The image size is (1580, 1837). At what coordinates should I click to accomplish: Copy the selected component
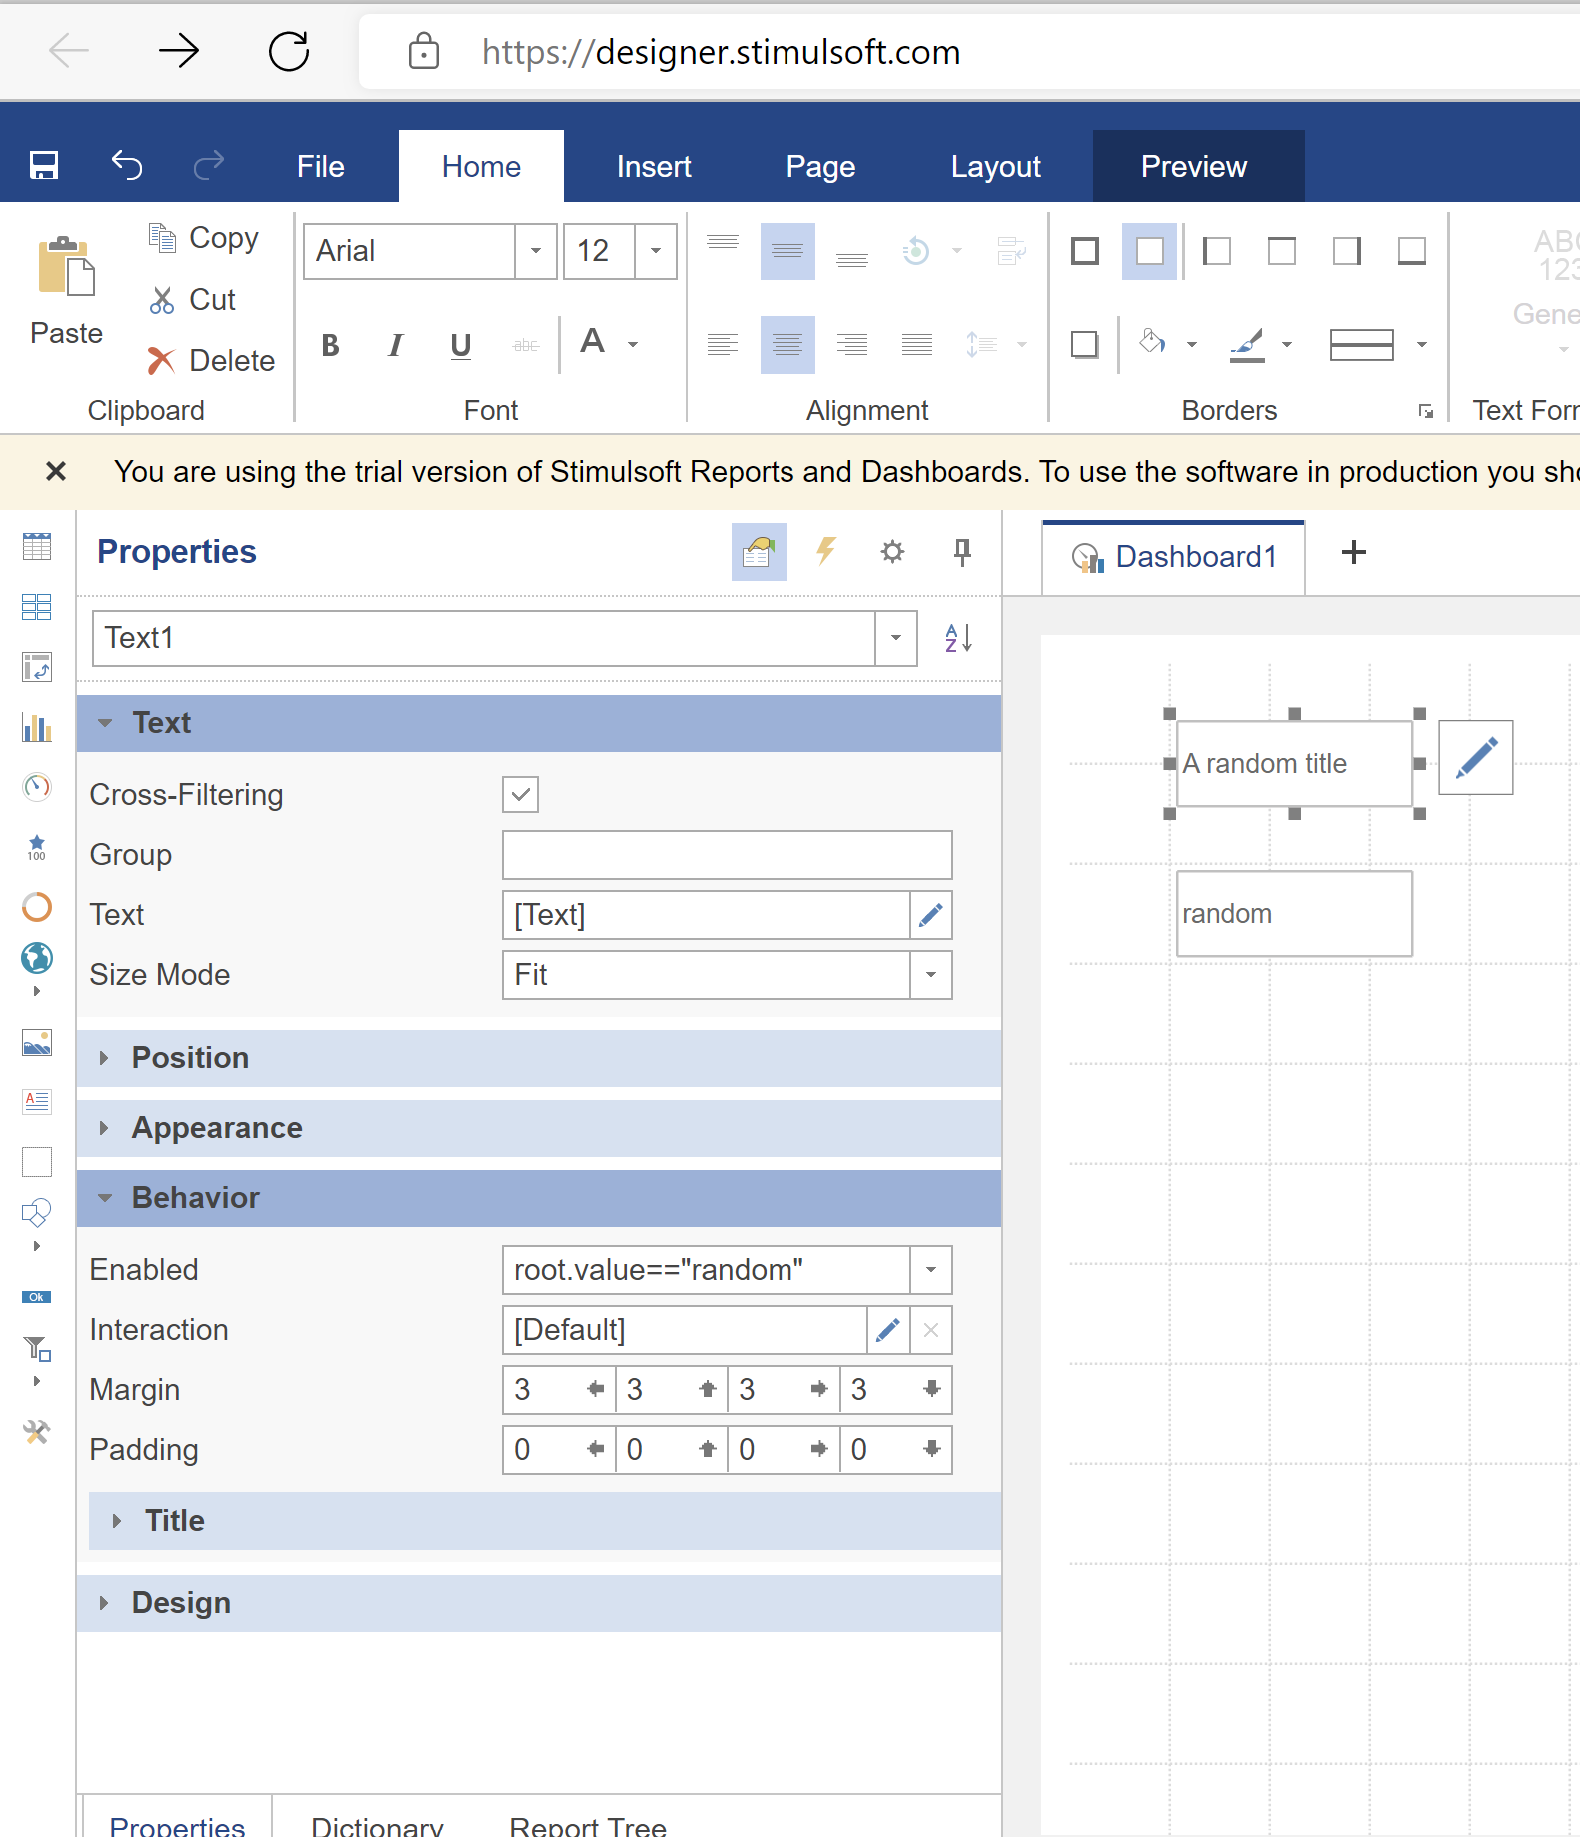(x=203, y=238)
